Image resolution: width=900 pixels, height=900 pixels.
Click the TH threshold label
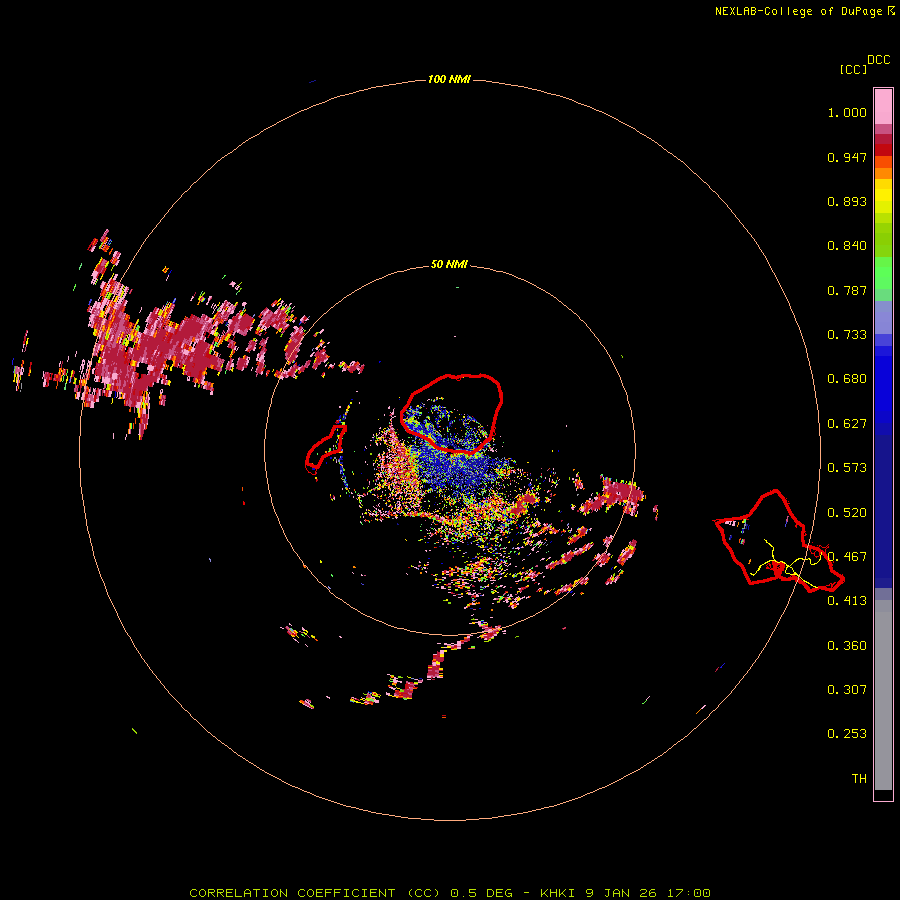859,779
